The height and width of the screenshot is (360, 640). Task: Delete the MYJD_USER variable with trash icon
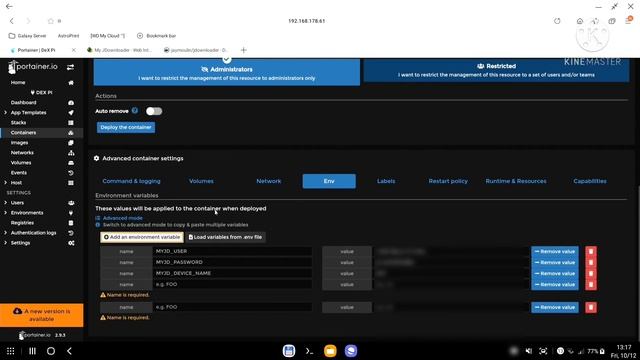coord(591,251)
